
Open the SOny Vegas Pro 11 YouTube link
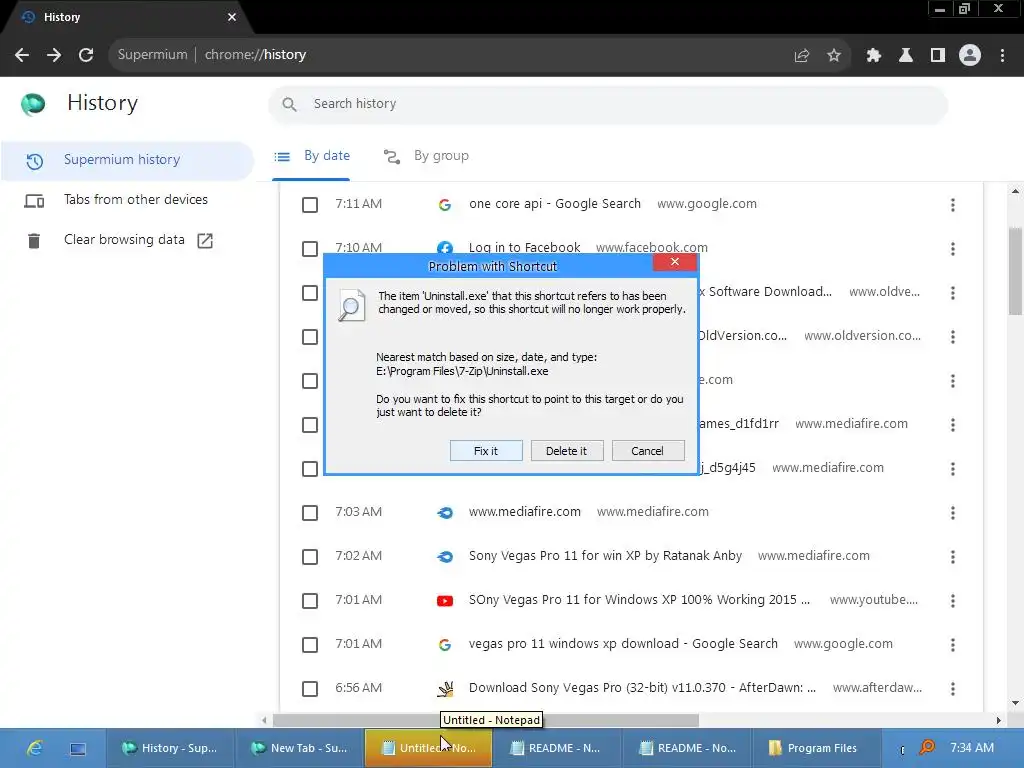(x=639, y=600)
